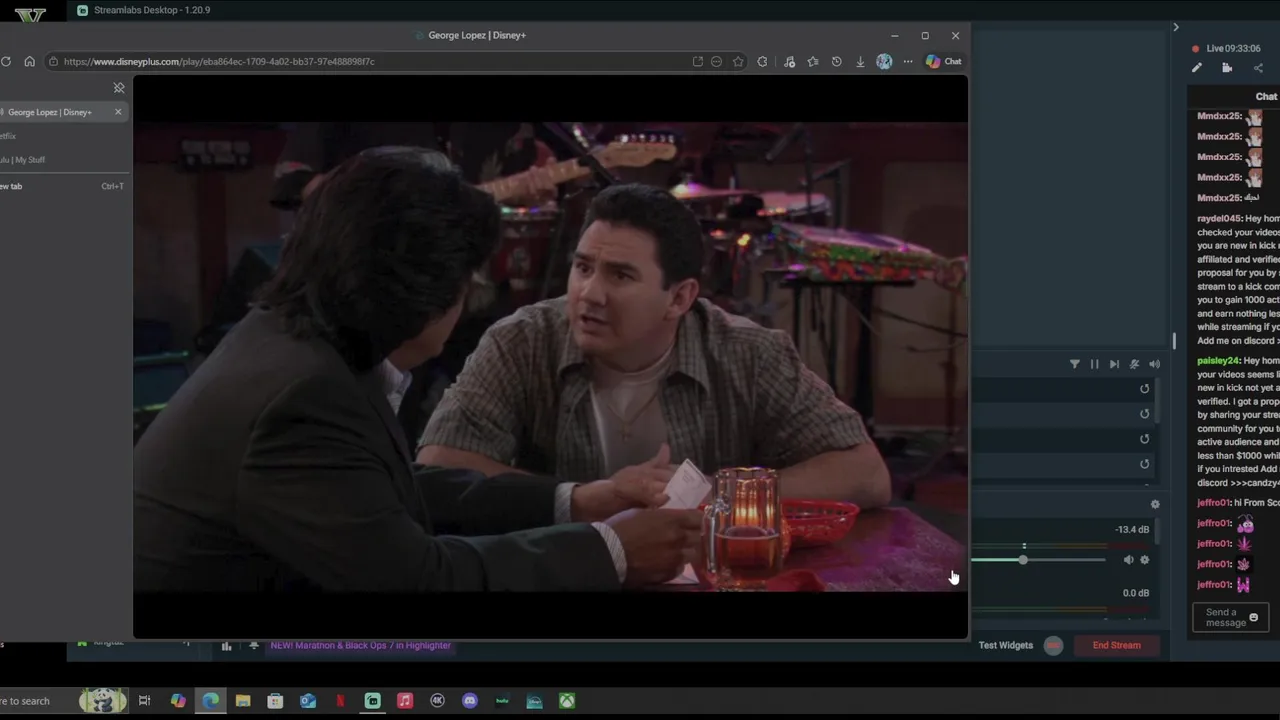
Task: Toggle safe mode icon in events bar
Action: 1134,365
